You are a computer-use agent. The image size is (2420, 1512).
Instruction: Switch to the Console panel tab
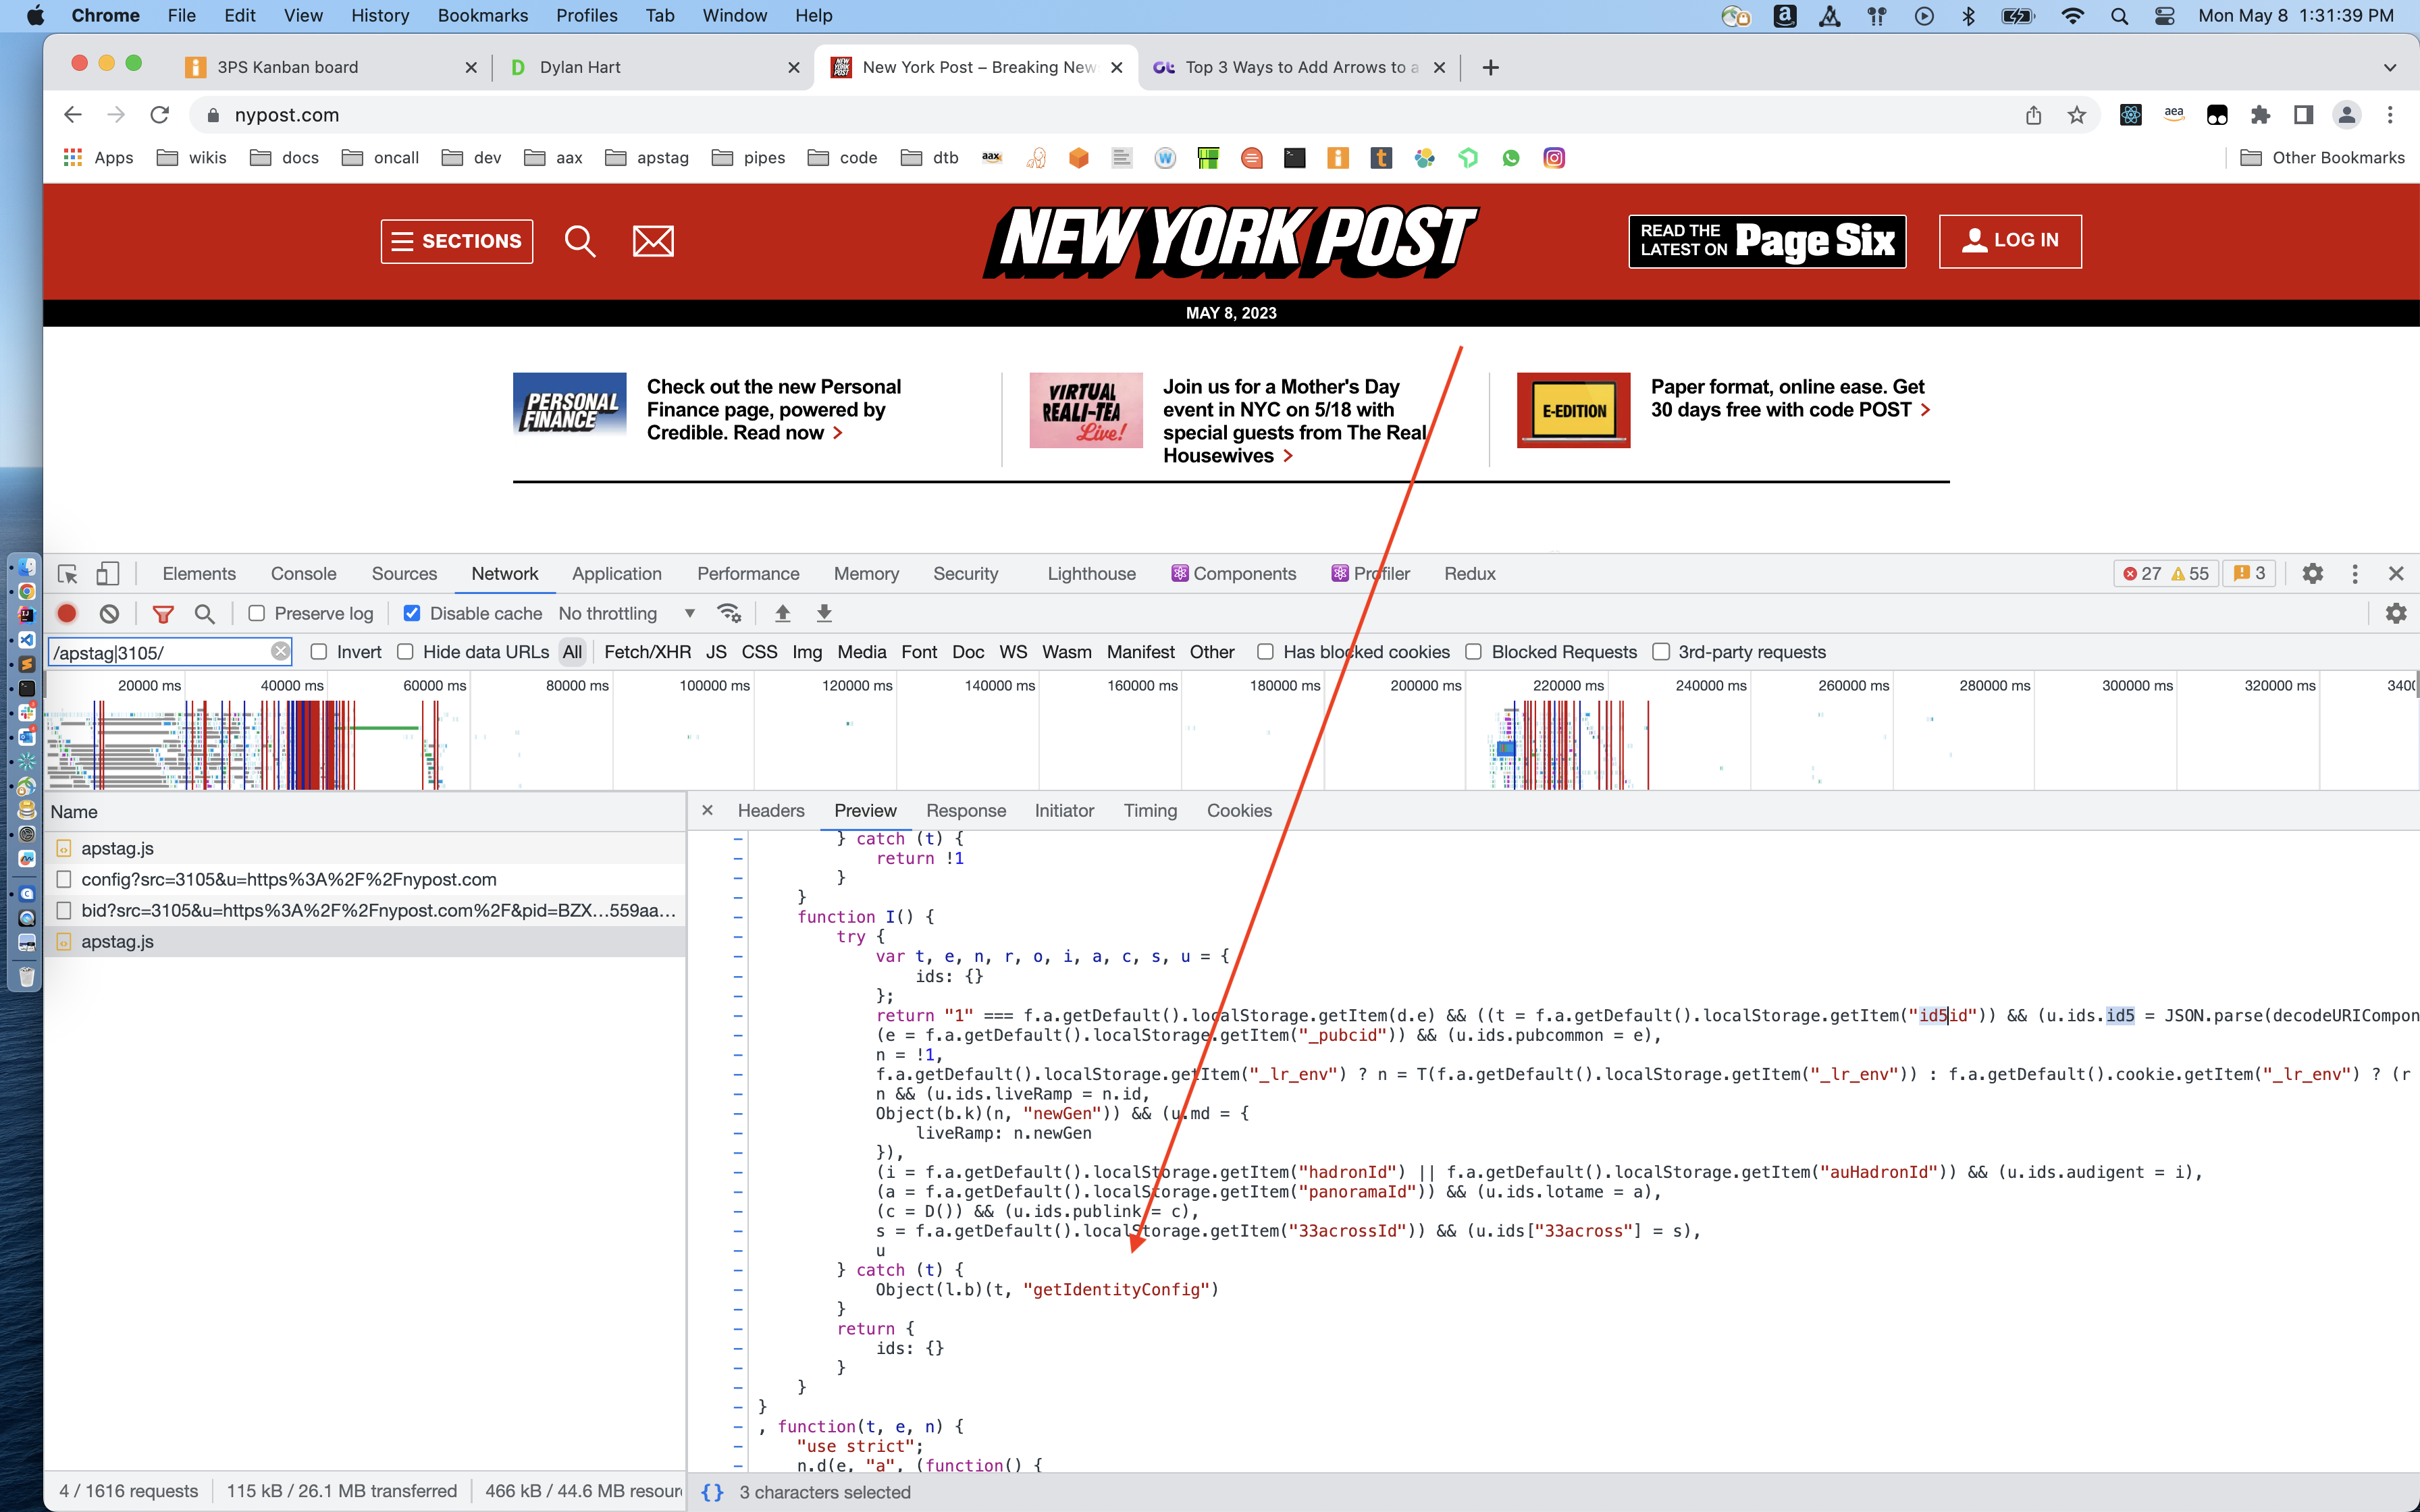(x=303, y=574)
